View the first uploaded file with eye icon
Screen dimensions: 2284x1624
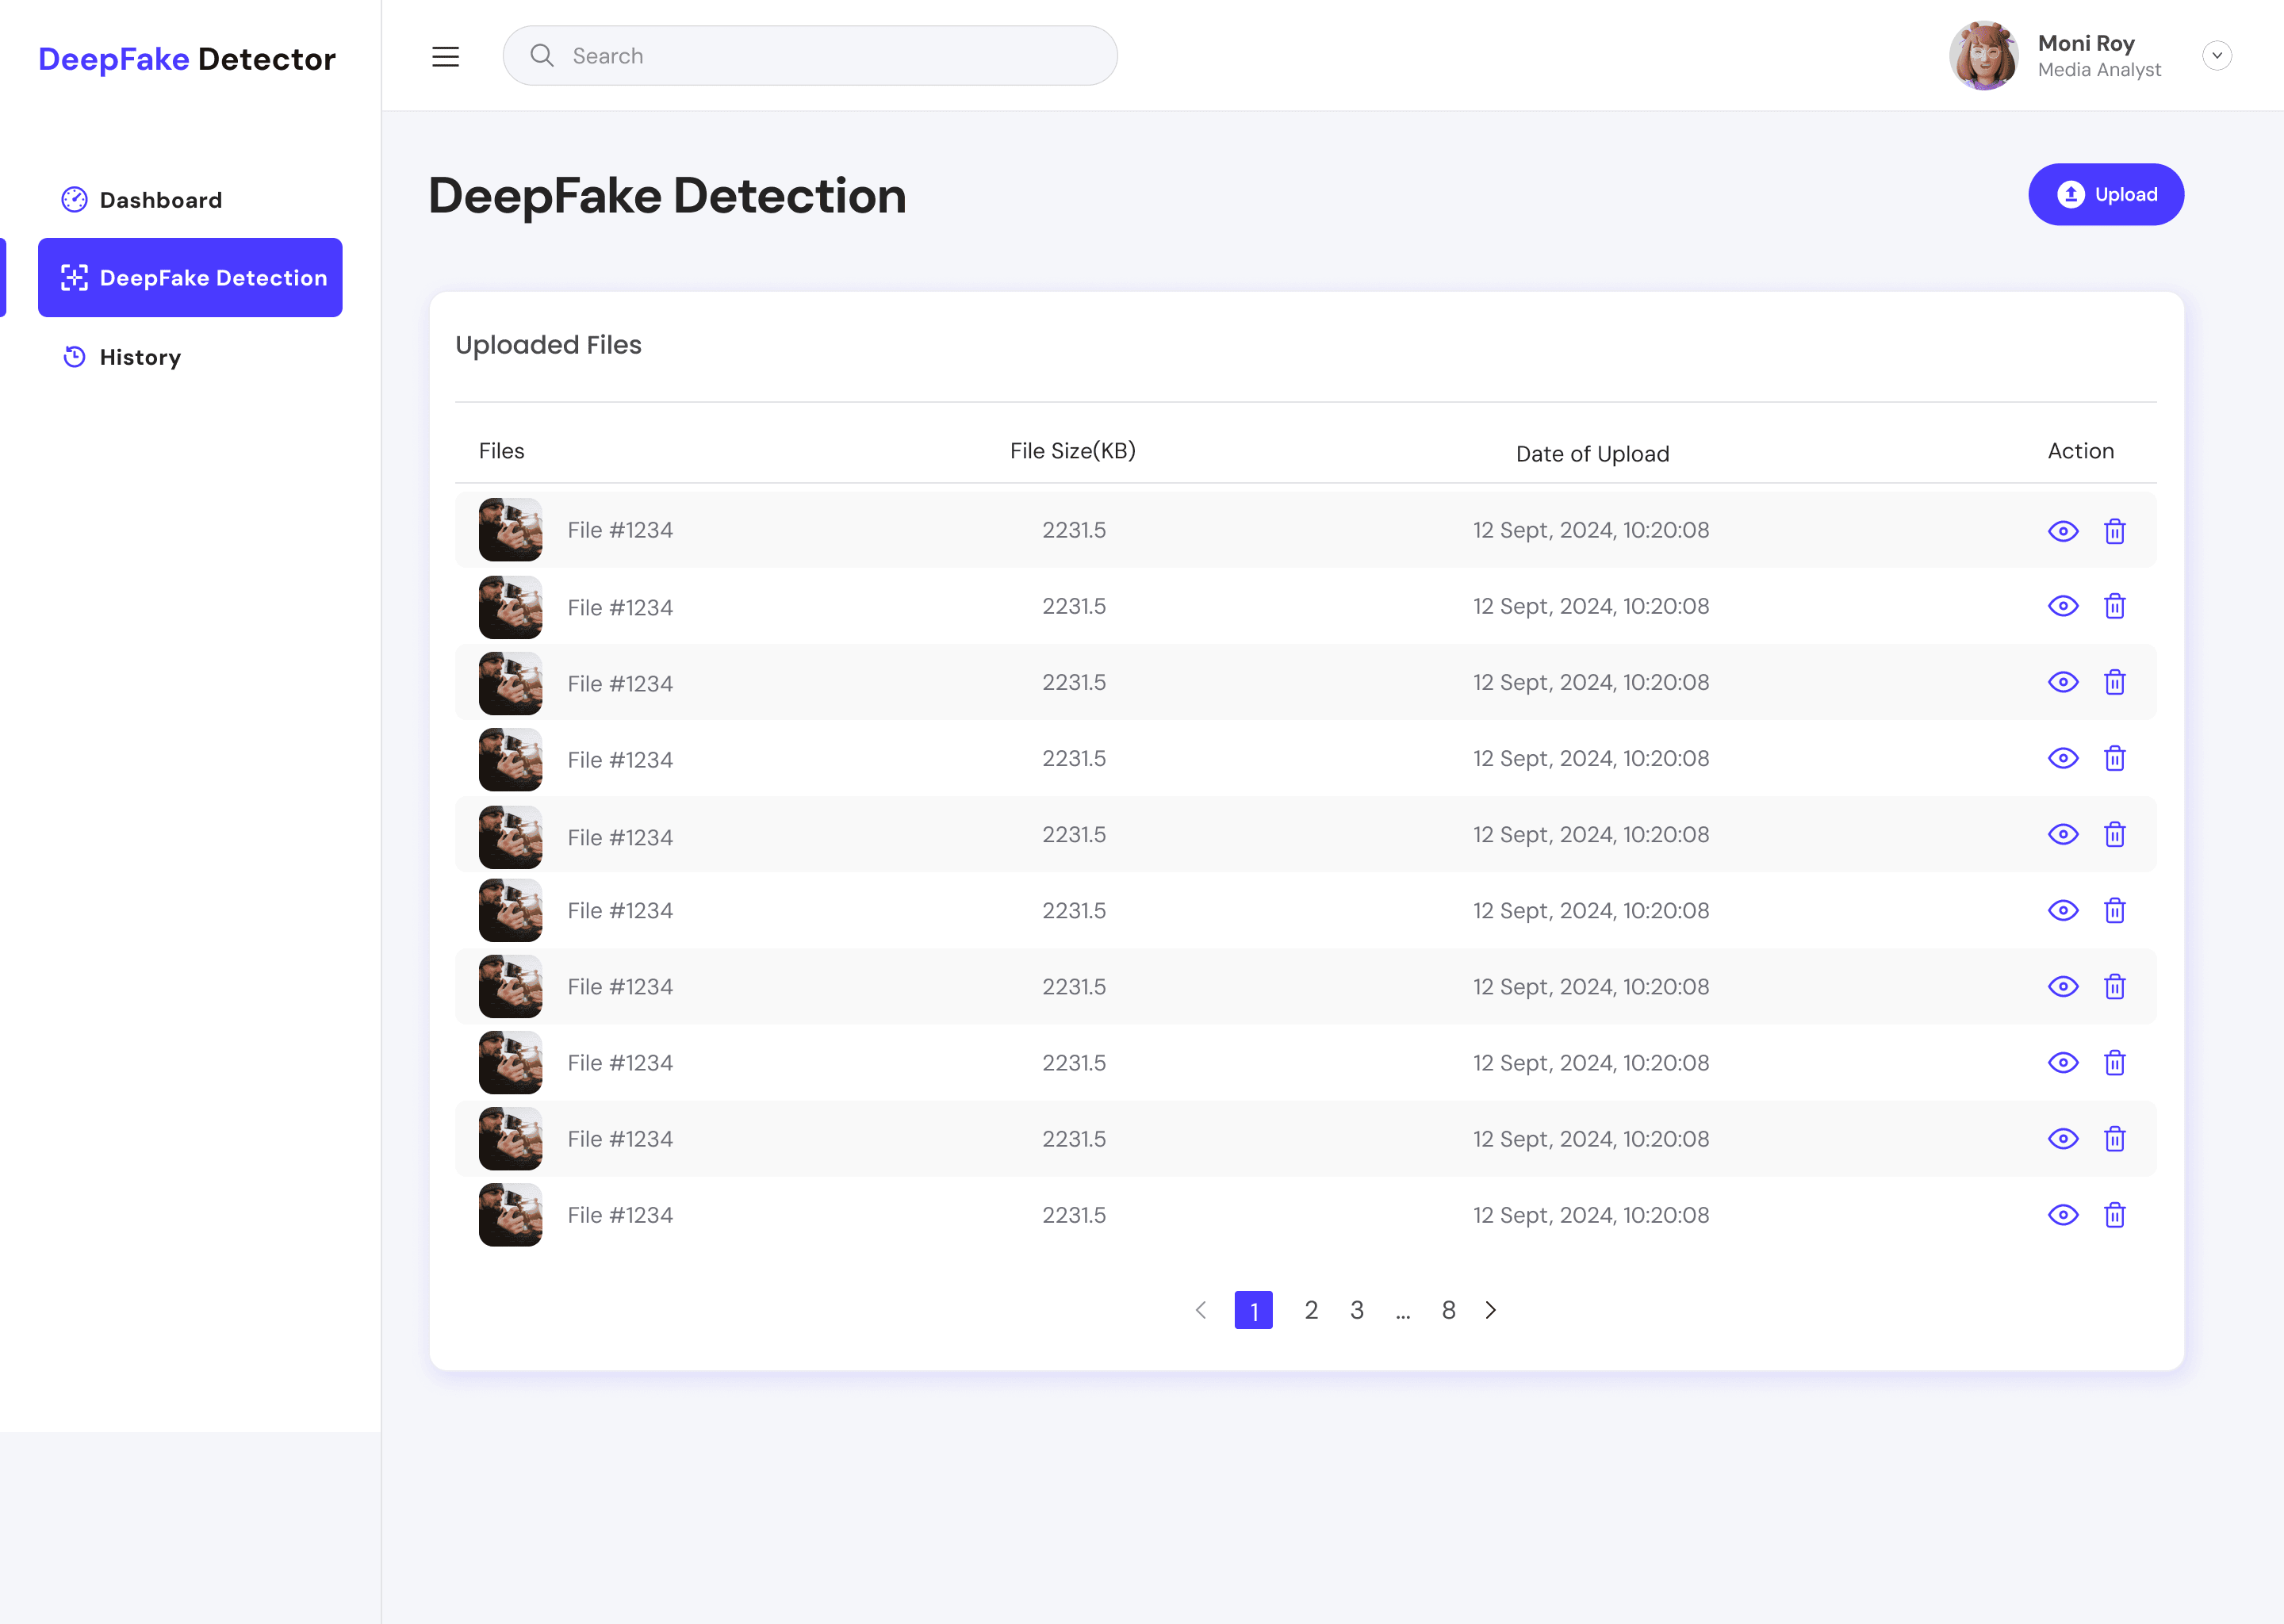pyautogui.click(x=2063, y=530)
